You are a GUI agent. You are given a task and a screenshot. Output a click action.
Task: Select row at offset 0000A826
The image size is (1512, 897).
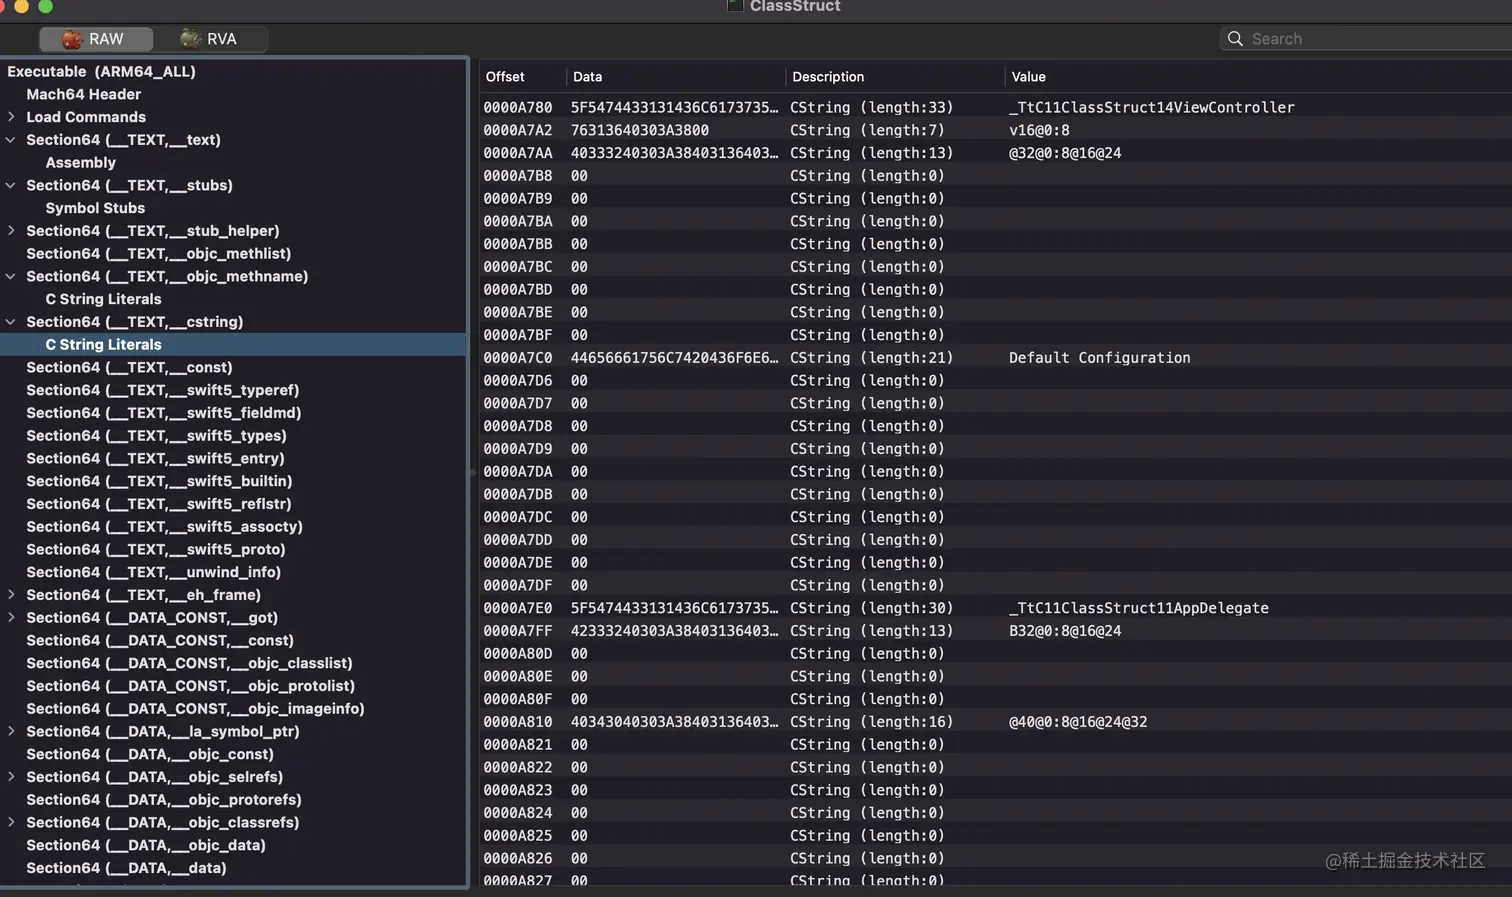point(995,859)
